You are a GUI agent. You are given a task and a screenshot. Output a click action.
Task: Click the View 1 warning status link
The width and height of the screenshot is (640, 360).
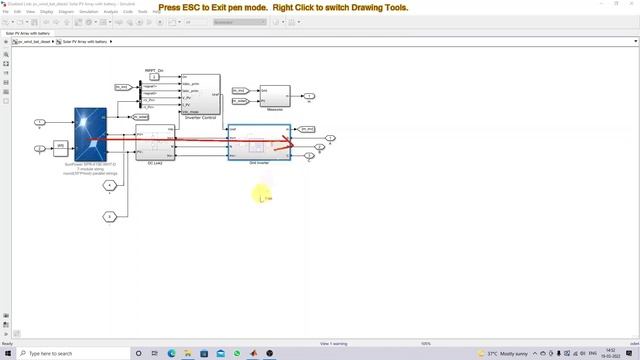(333, 344)
